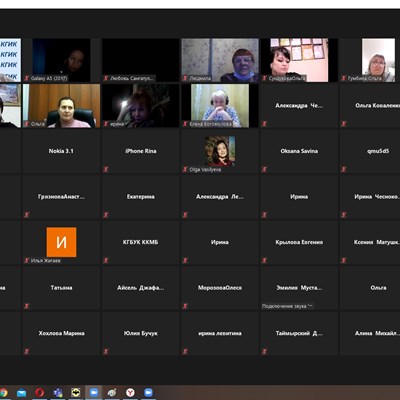Open the Mail app from the taskbar
Image resolution: width=400 pixels, height=400 pixels.
click(22, 393)
